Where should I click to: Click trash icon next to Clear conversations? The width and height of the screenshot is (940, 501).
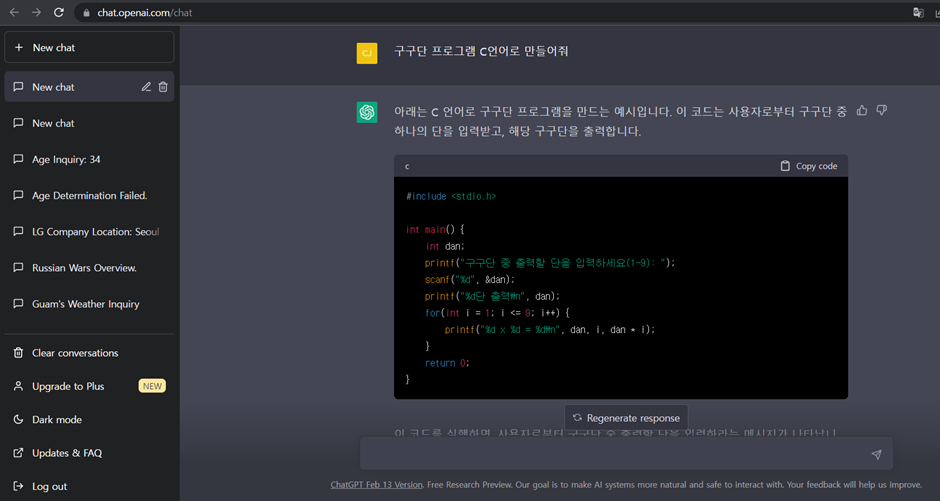pos(19,353)
